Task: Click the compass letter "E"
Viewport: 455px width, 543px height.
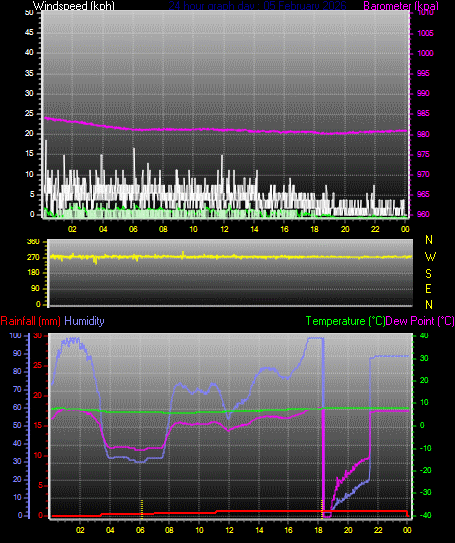Action: 428,288
